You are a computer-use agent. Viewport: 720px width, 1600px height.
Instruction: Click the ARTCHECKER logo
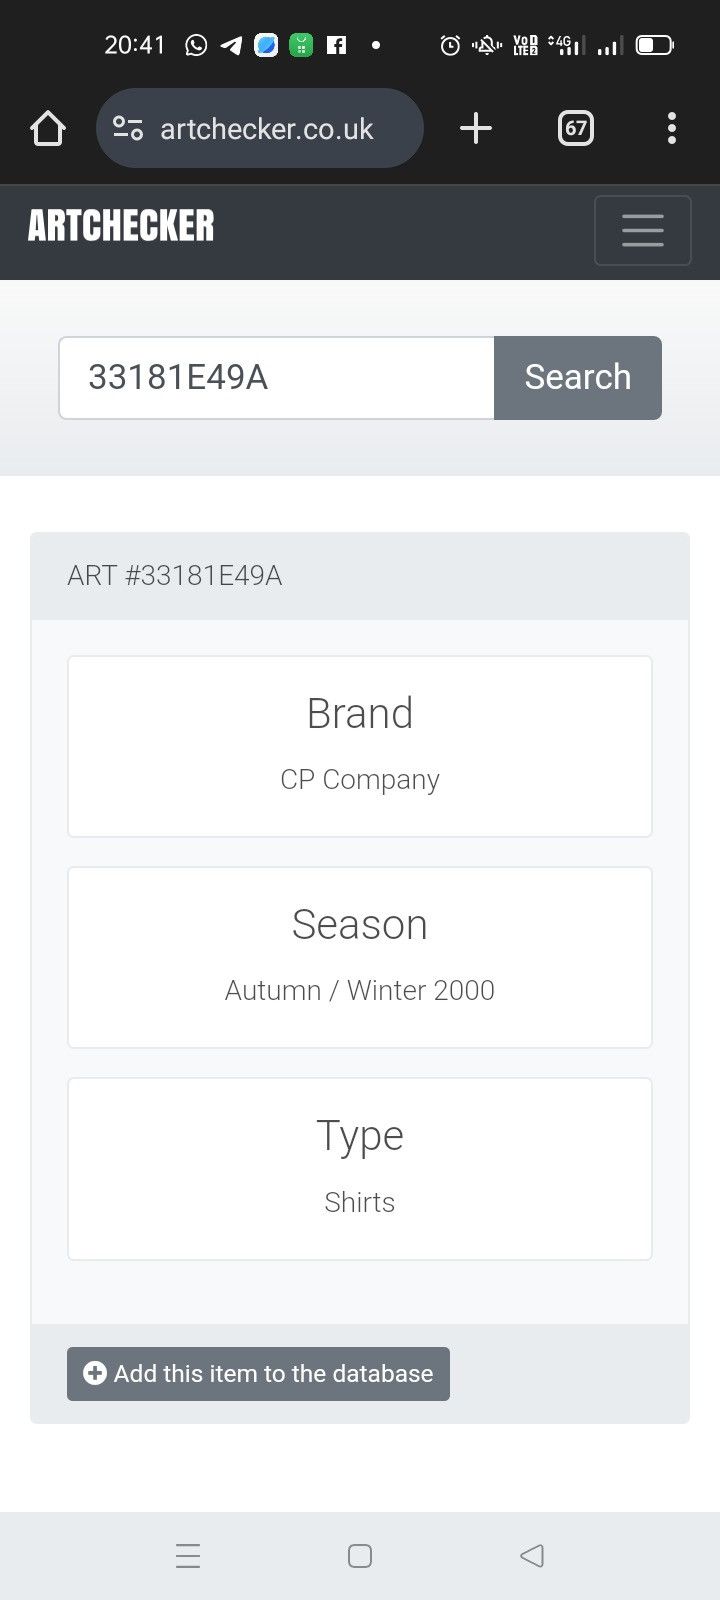[x=121, y=226]
